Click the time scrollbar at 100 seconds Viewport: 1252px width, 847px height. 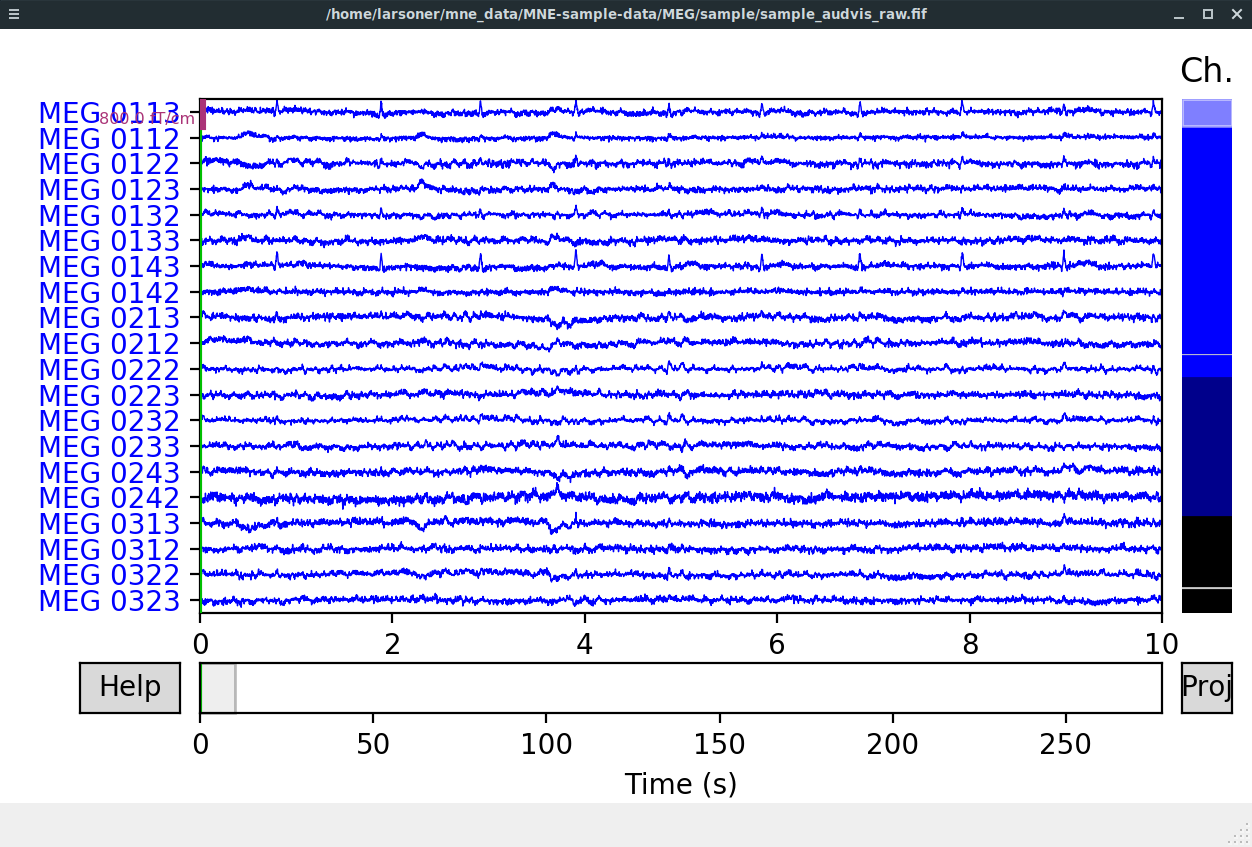(x=546, y=688)
